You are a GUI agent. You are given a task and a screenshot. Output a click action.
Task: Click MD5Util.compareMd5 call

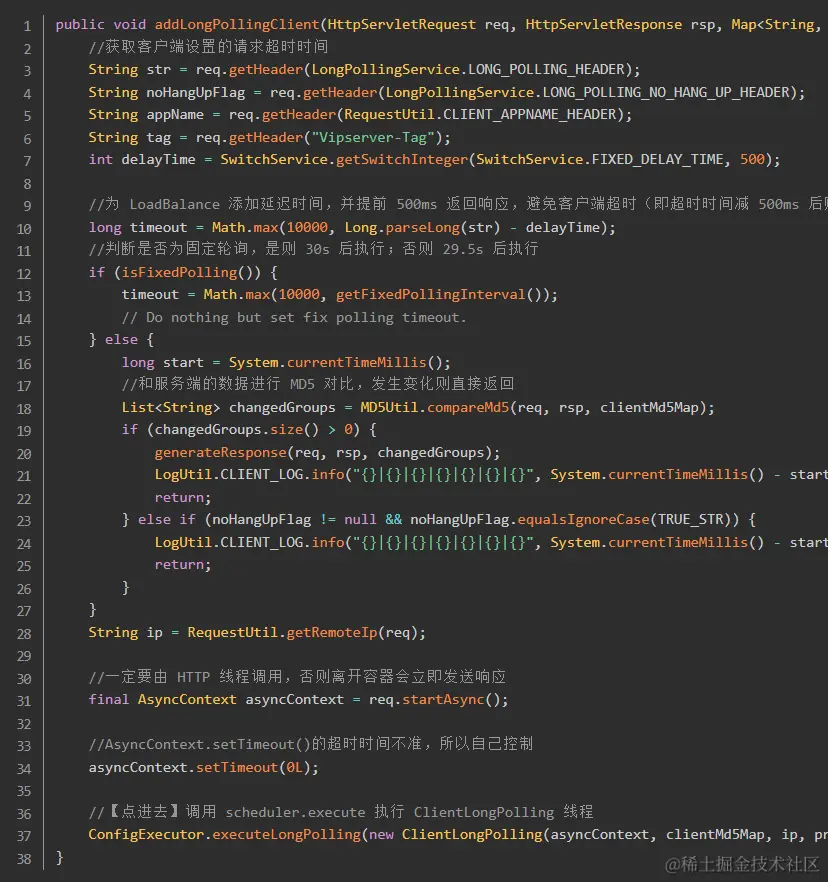434,407
